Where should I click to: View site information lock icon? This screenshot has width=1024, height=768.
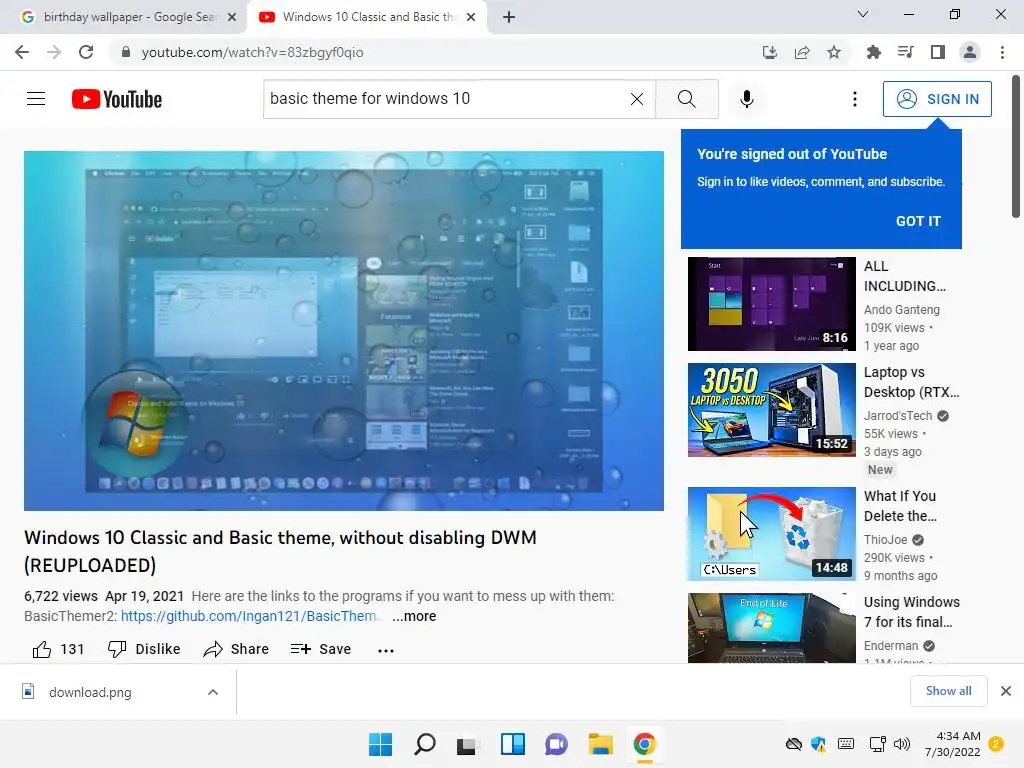[x=126, y=52]
